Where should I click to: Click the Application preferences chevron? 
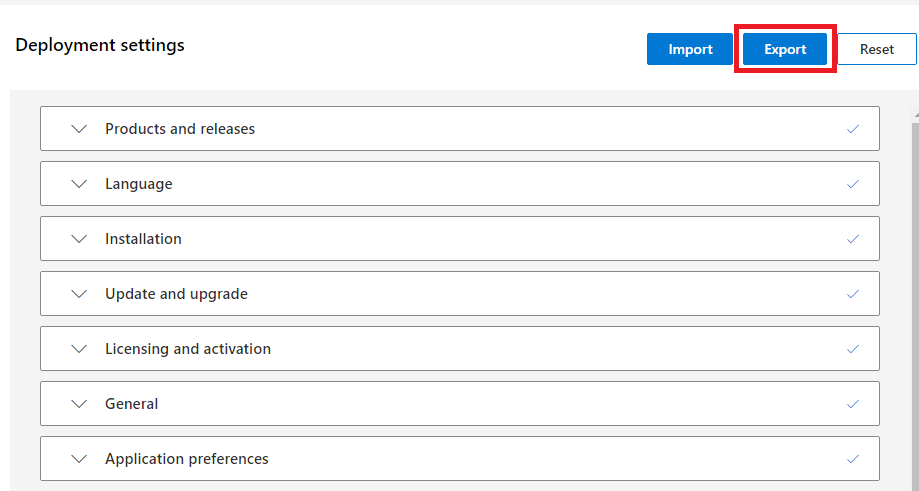click(80, 459)
